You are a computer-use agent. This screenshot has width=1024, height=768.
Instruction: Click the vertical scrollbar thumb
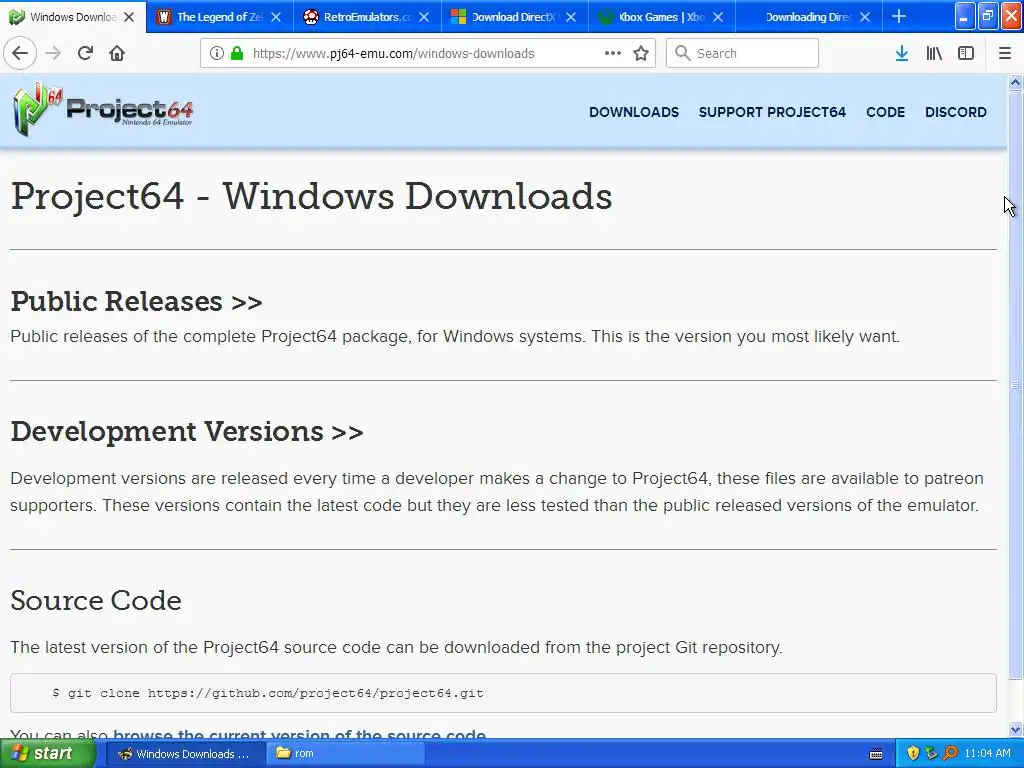(1015, 386)
